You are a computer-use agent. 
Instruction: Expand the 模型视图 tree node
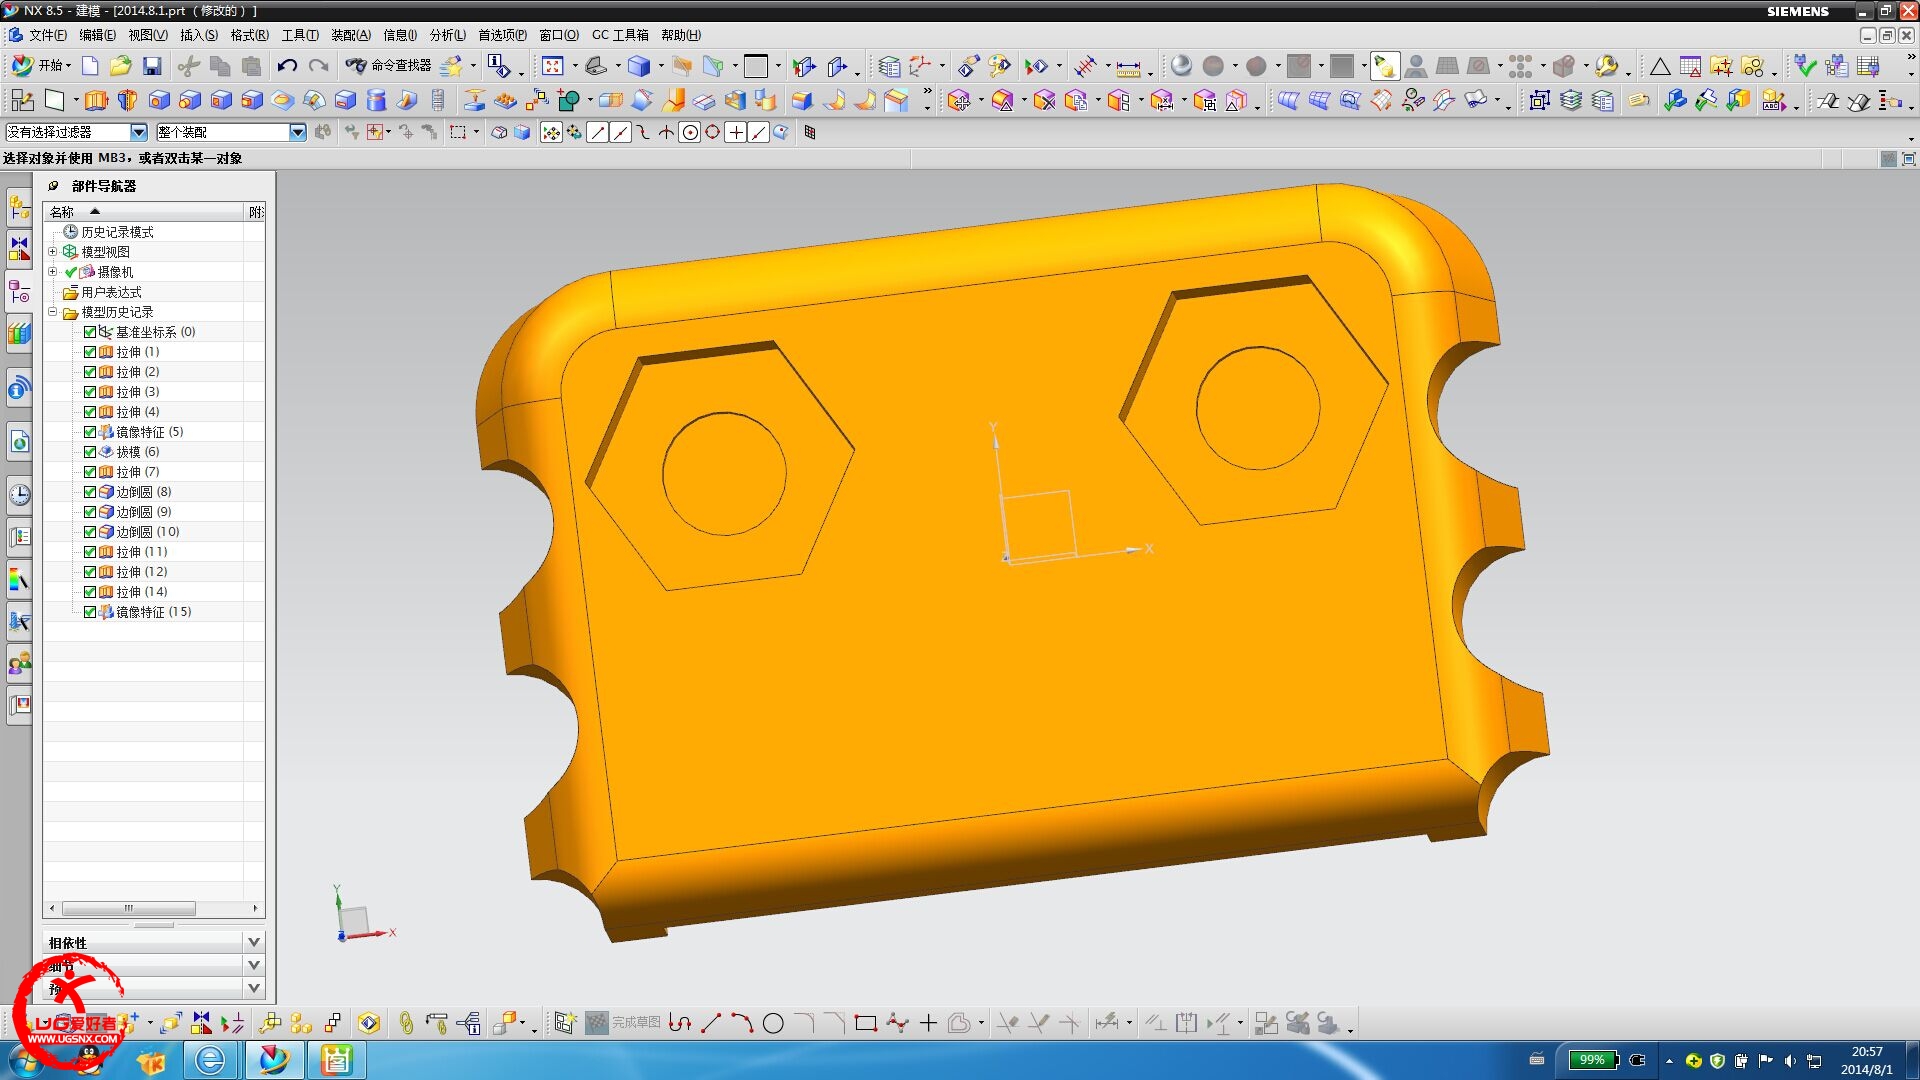[53, 252]
